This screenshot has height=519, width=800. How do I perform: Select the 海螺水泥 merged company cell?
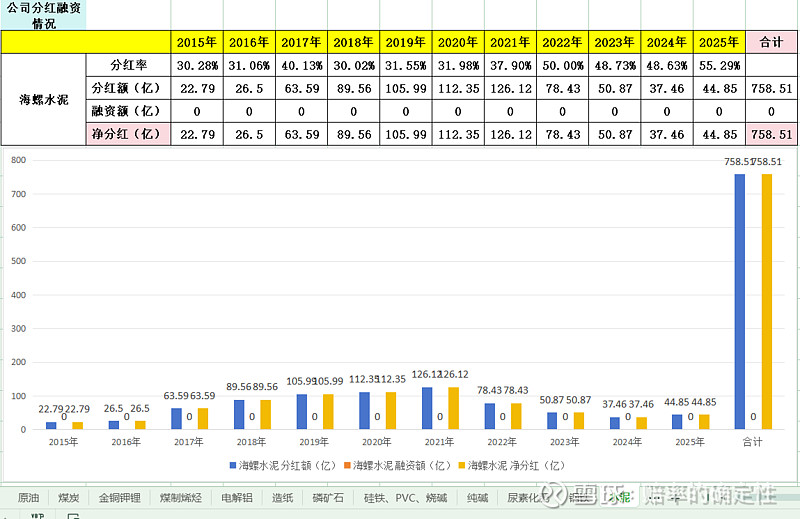tap(44, 100)
